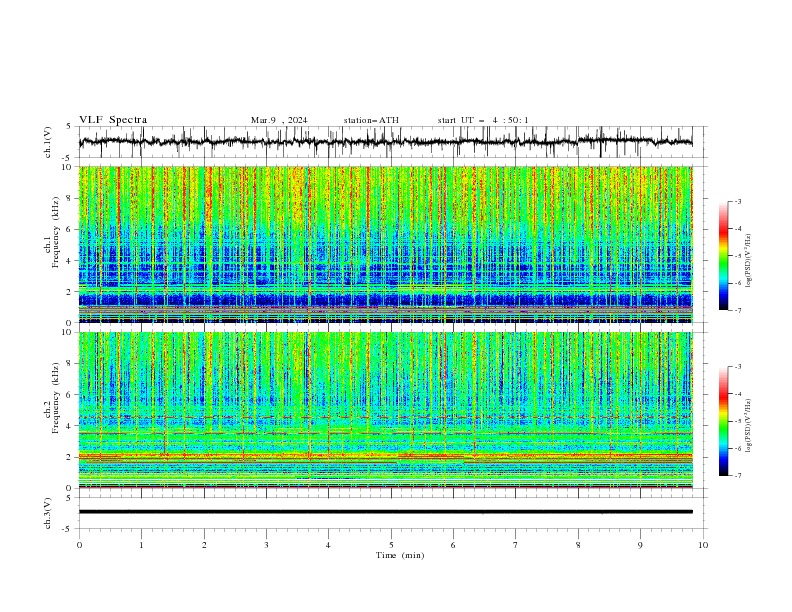Click the 2 kHz tick label on ch.1 axis
The width and height of the screenshot is (792, 612).
(x=70, y=291)
